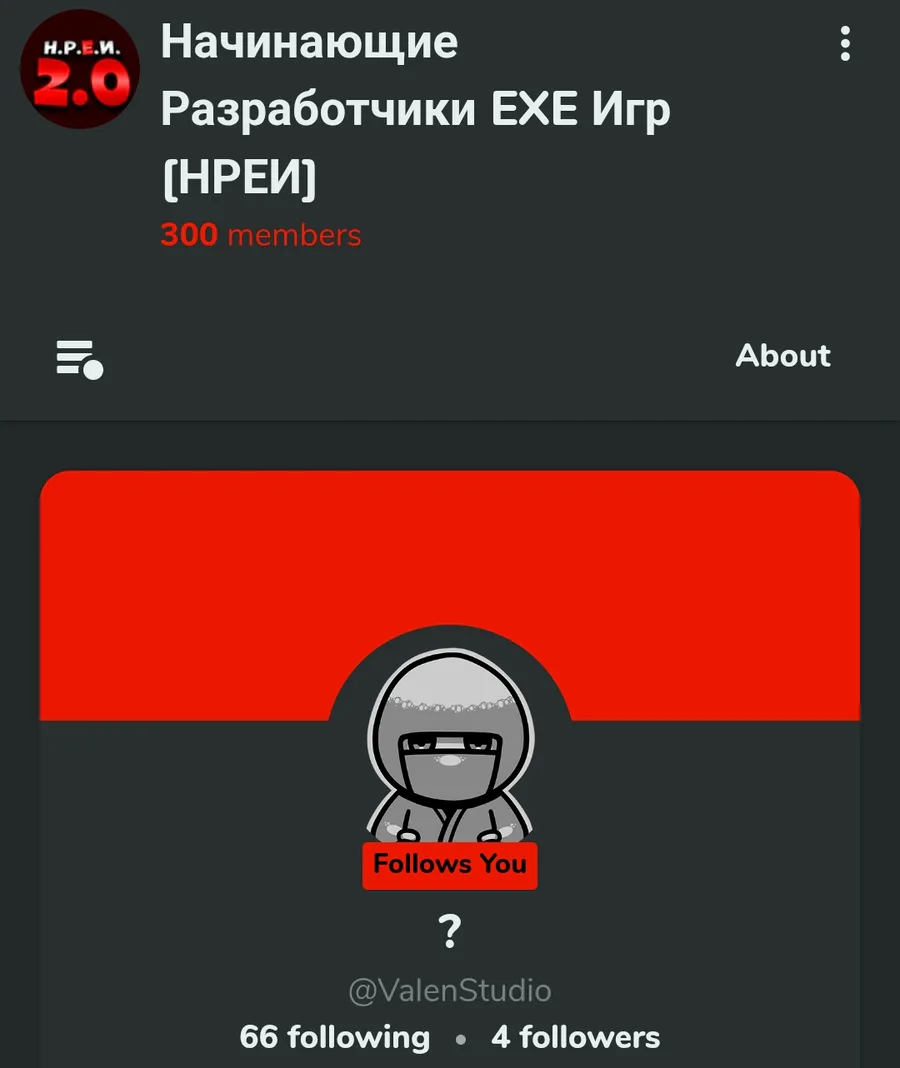The image size is (900, 1068).
Task: View the 66 following list
Action: pos(335,1037)
